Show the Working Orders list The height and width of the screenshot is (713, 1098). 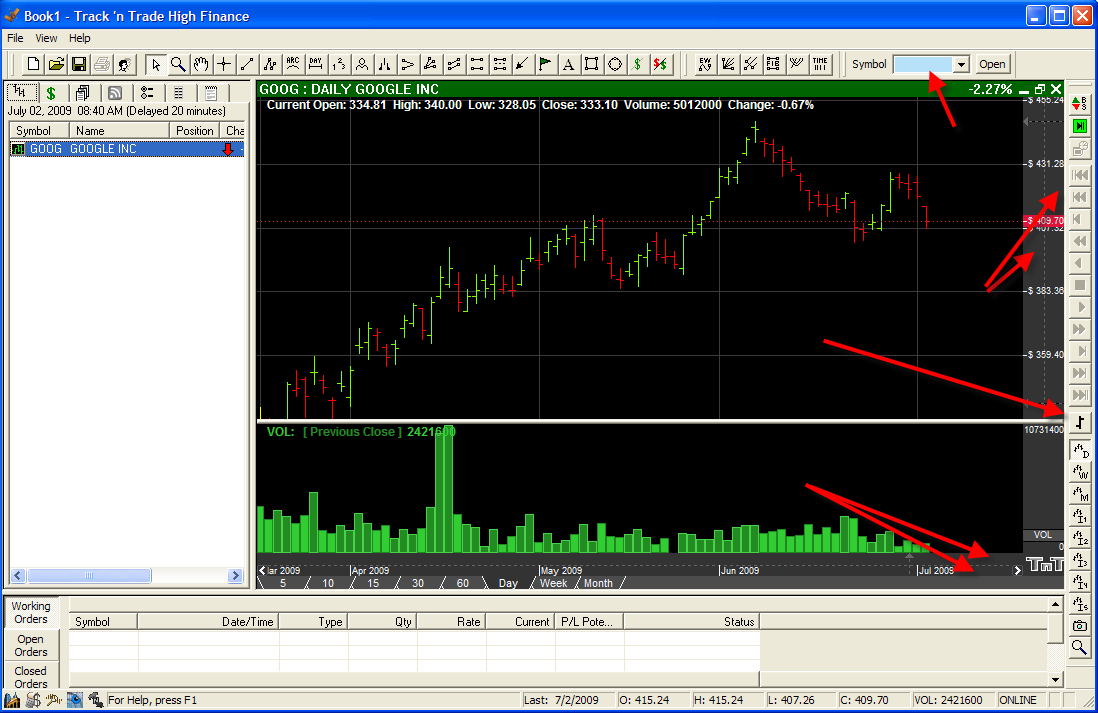(x=31, y=612)
